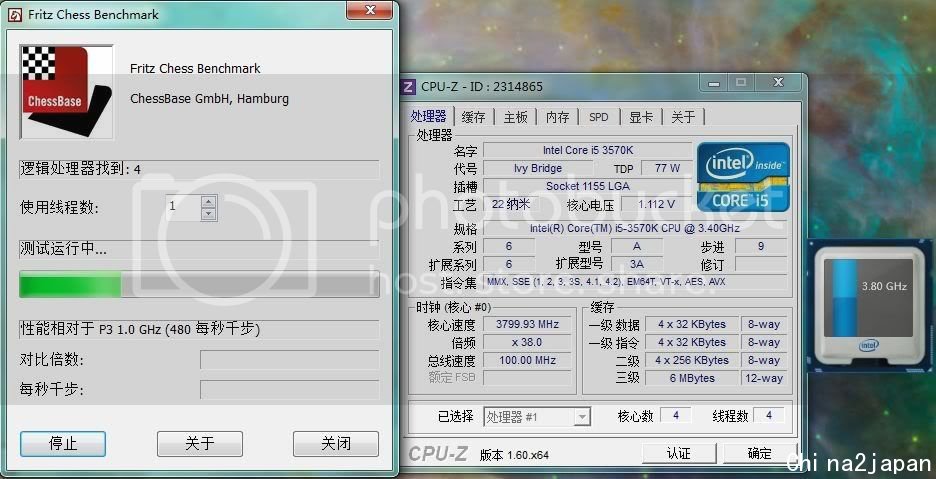The height and width of the screenshot is (479, 936).
Task: Increase thread count with the up arrow
Action: [x=208, y=201]
